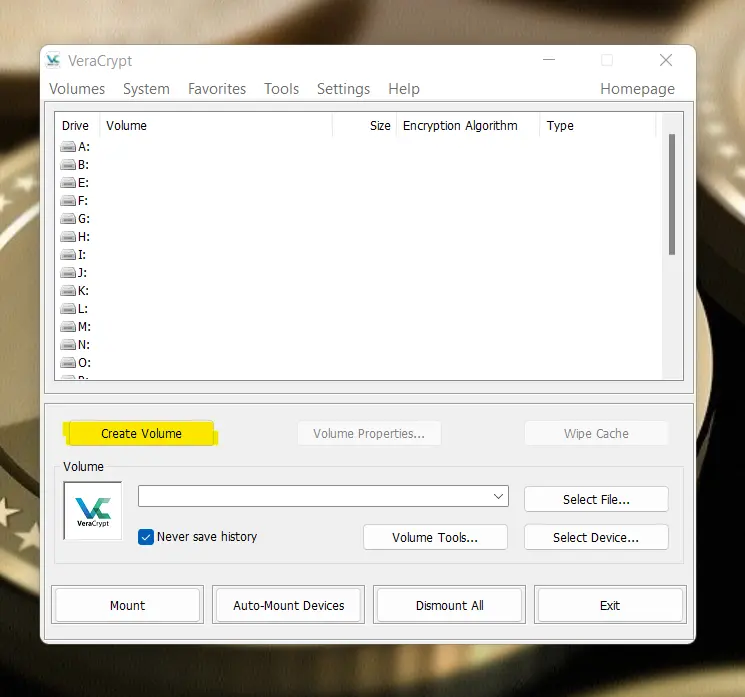Toggle the Never save history checkbox
The width and height of the screenshot is (745, 697).
pyautogui.click(x=146, y=537)
